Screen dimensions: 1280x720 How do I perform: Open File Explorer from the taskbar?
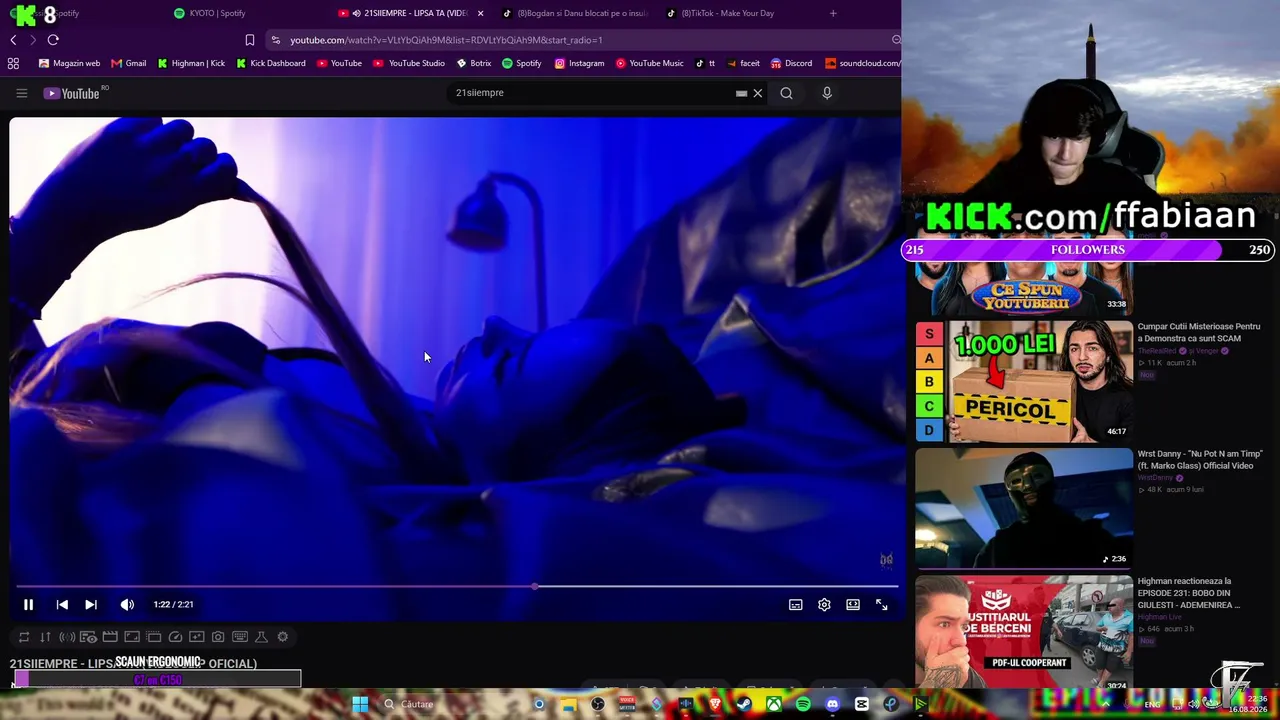coord(569,704)
